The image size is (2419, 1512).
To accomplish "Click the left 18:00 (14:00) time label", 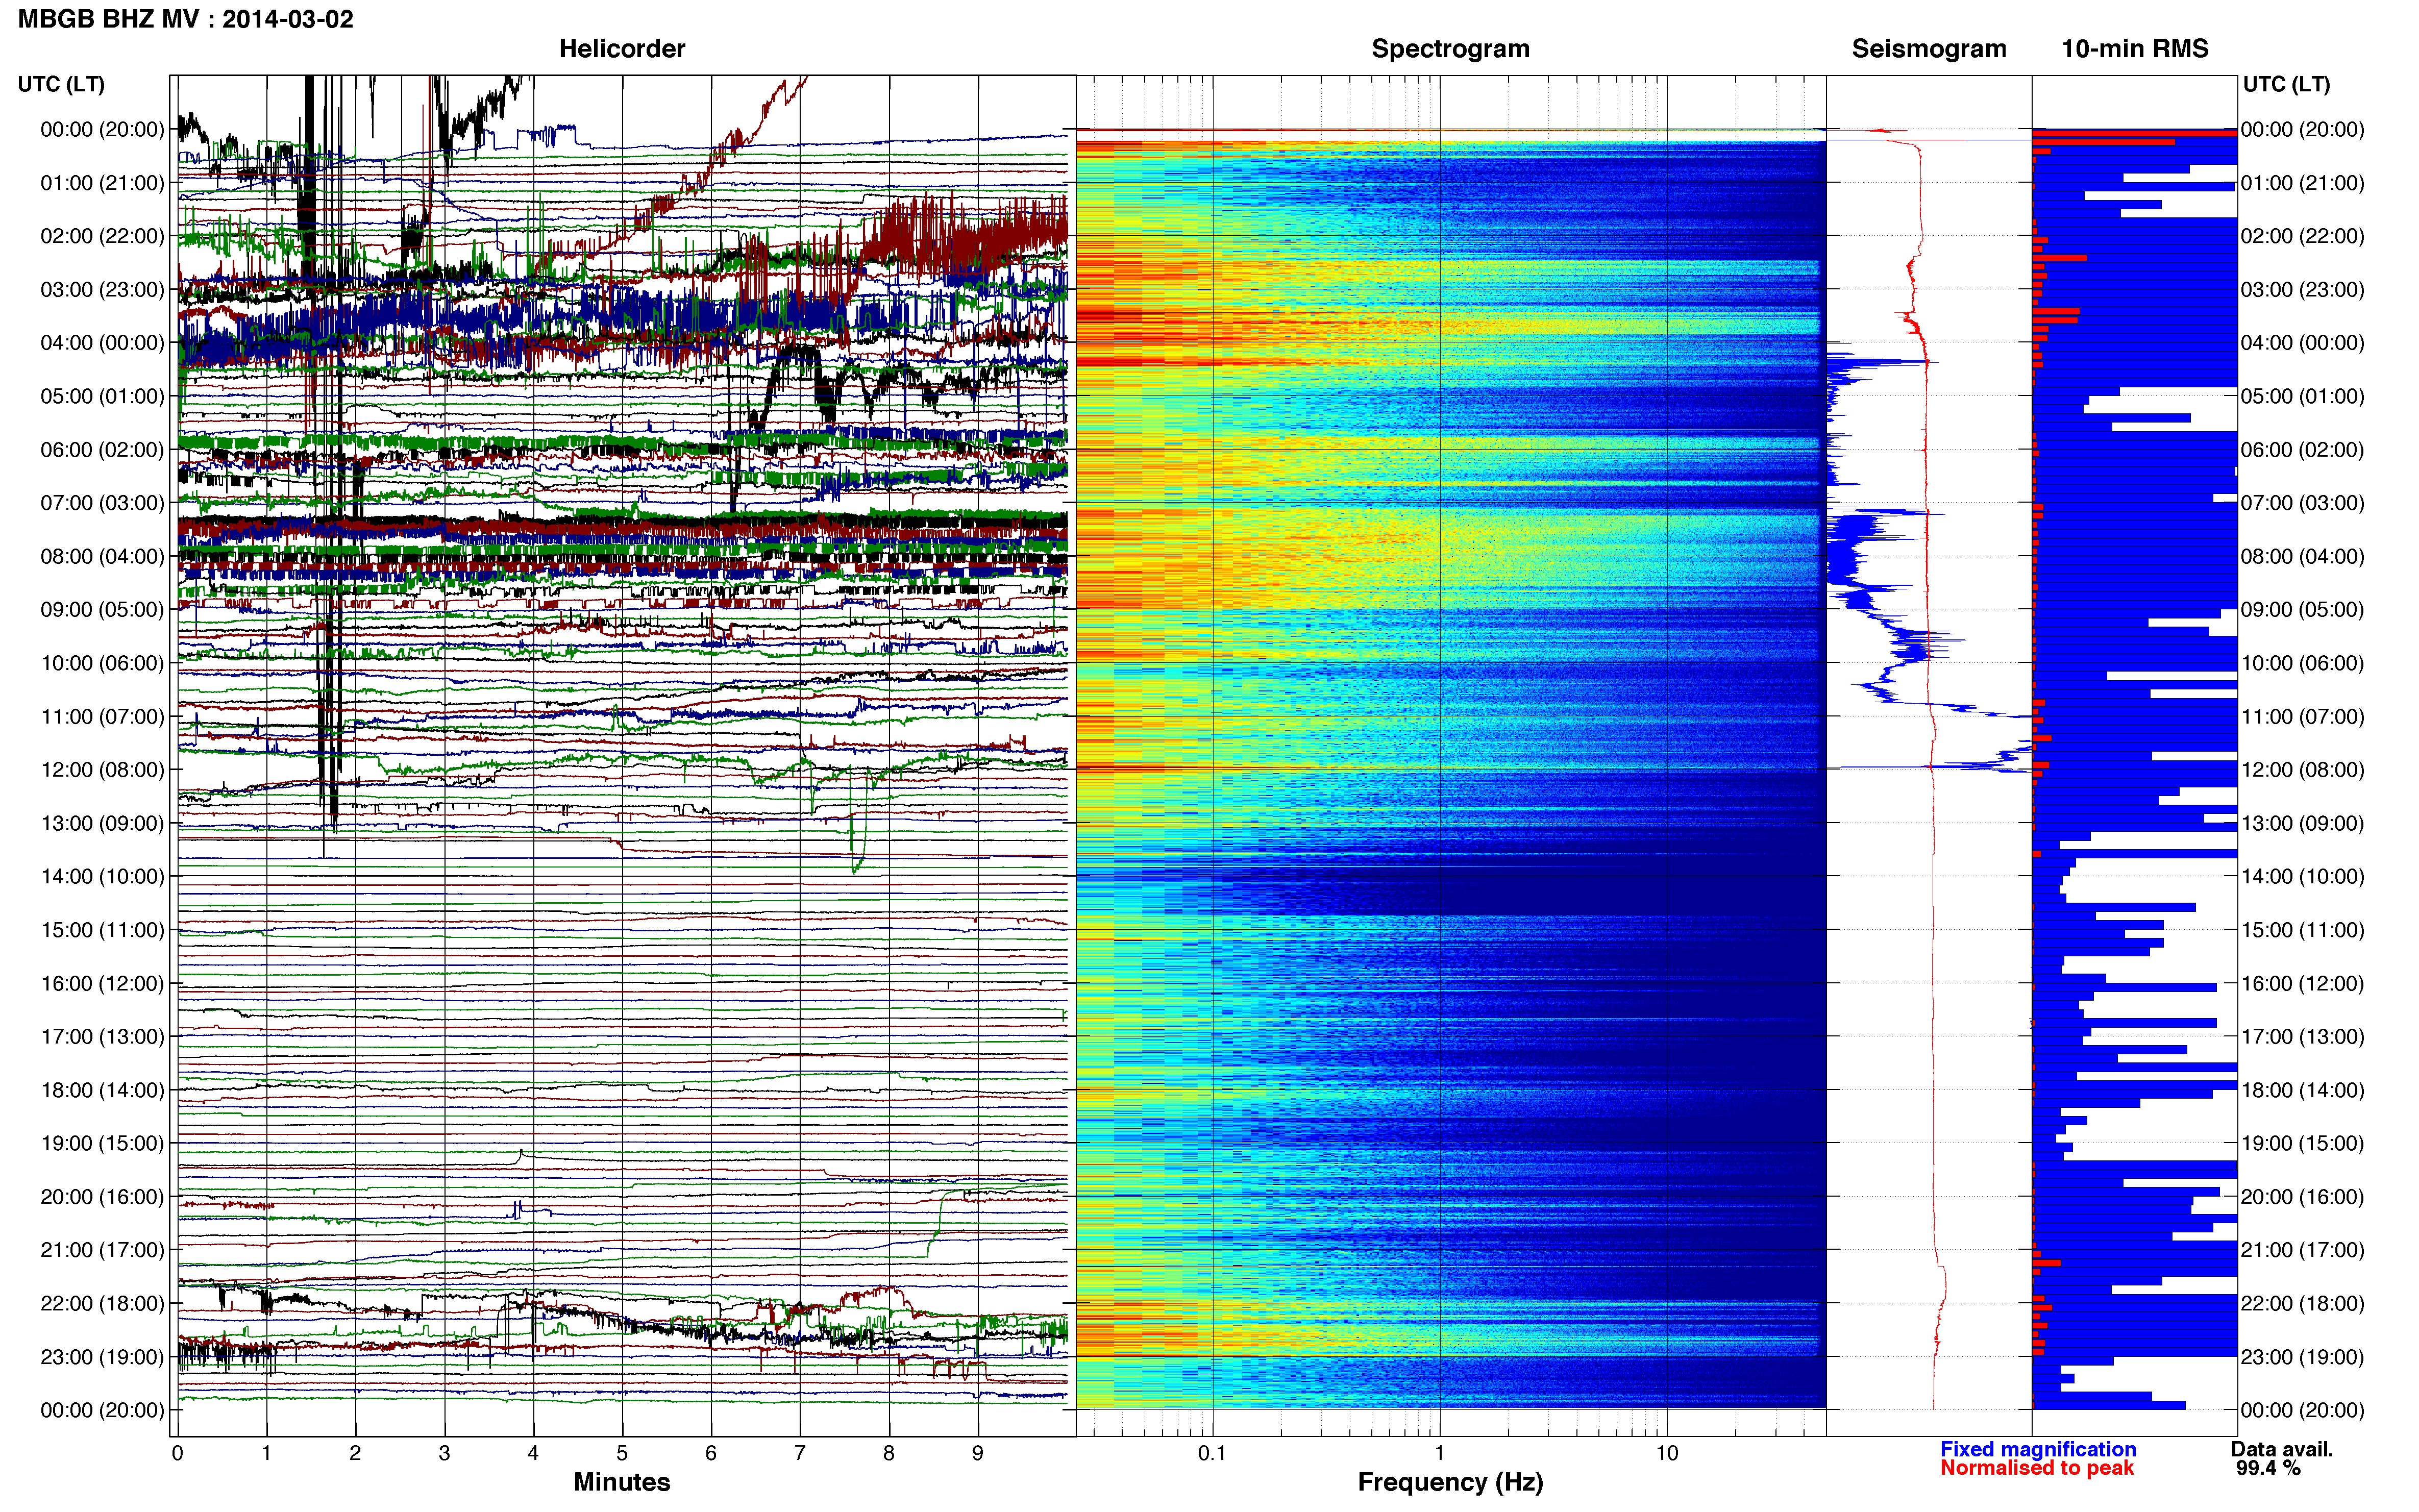I will (102, 1090).
